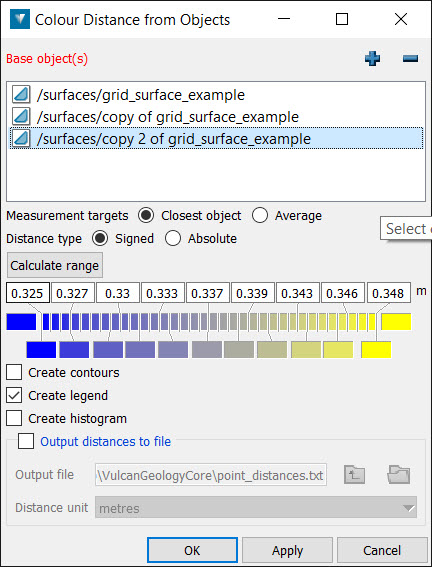Select the Average measurement target radio
The height and width of the screenshot is (567, 432).
pos(260,216)
